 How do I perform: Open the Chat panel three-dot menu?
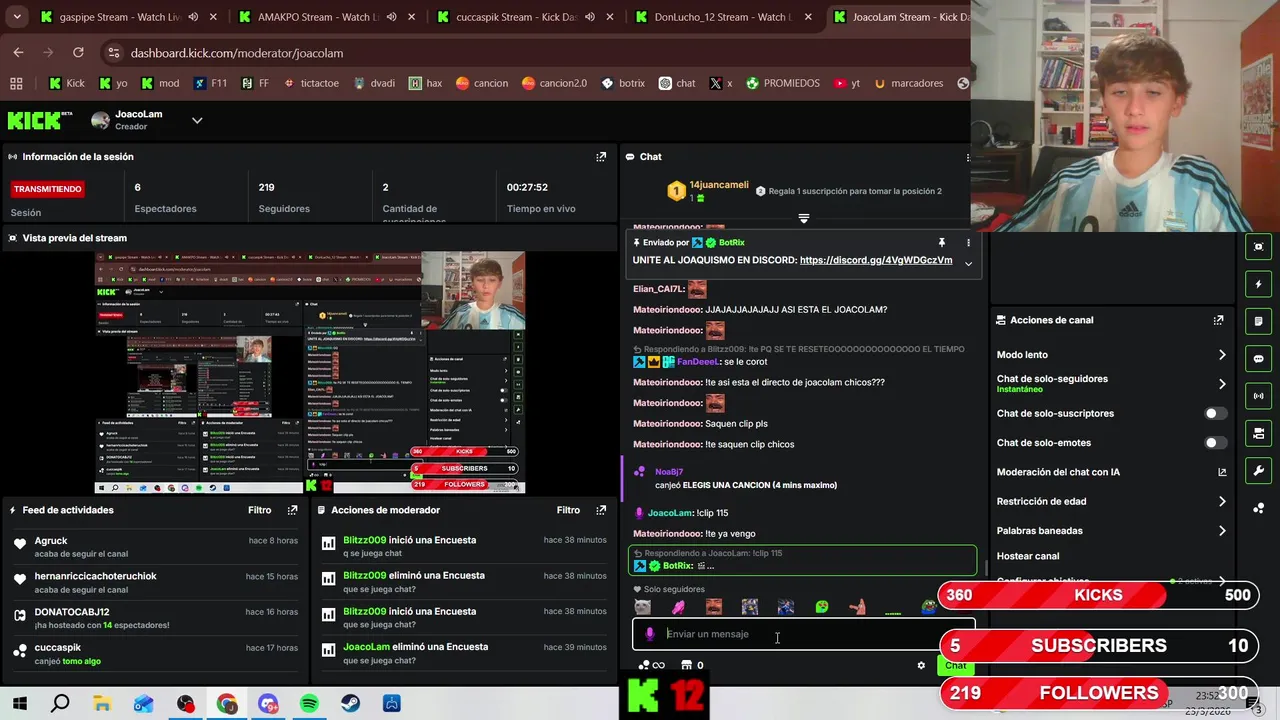pos(967,157)
